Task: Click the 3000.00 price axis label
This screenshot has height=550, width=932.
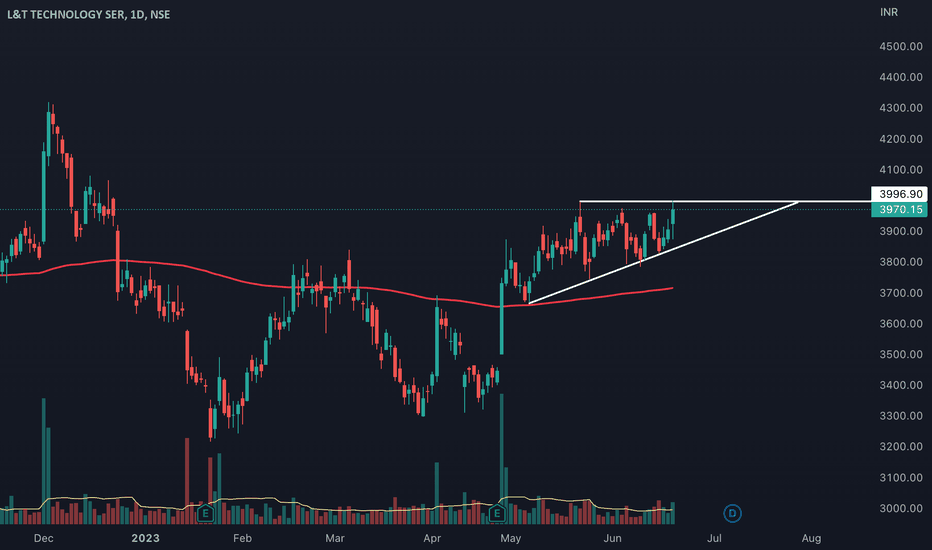Action: tap(901, 508)
